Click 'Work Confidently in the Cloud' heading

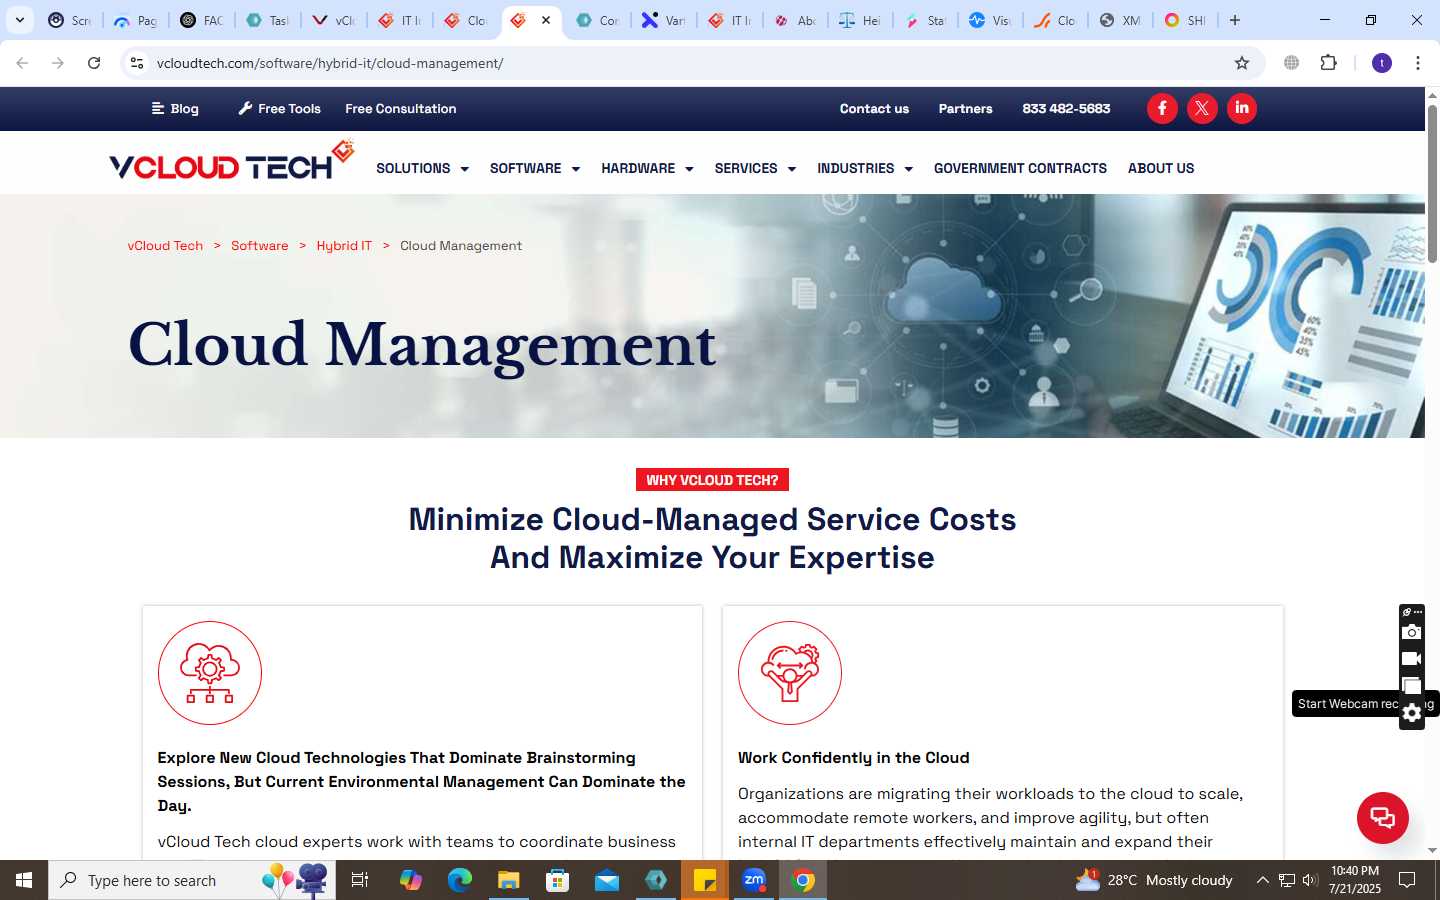(x=854, y=757)
